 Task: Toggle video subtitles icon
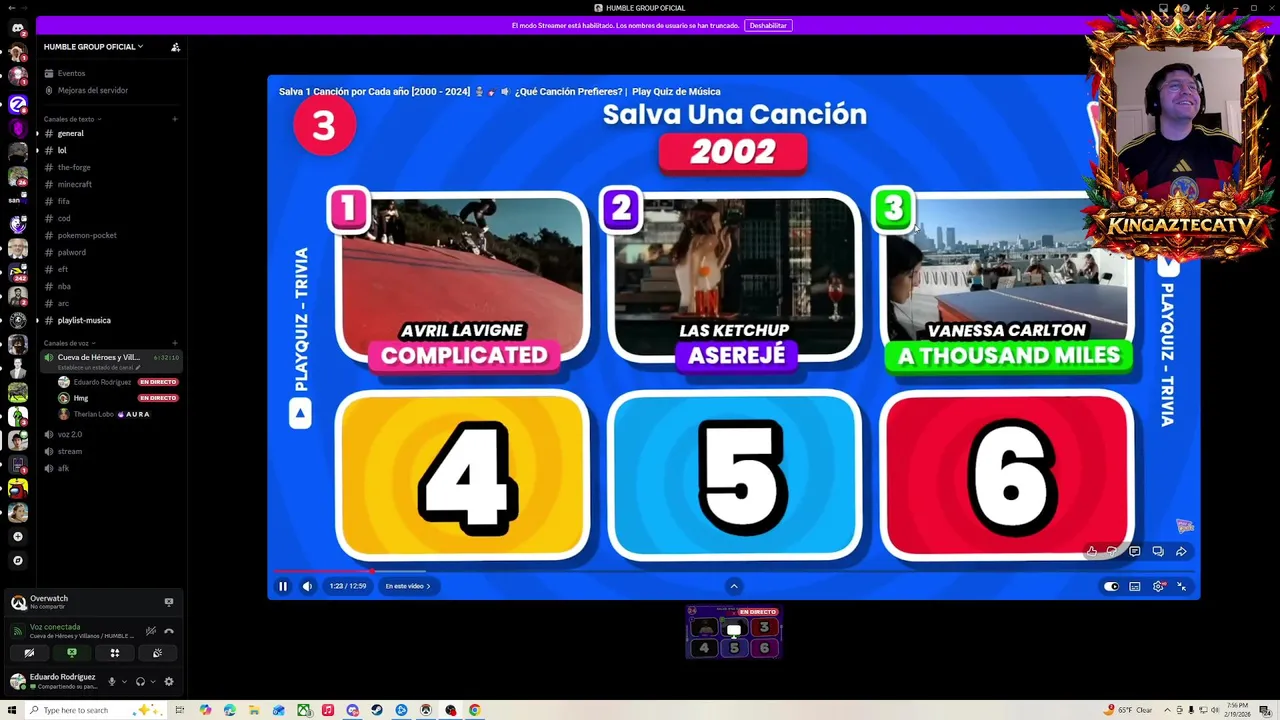pyautogui.click(x=1135, y=587)
